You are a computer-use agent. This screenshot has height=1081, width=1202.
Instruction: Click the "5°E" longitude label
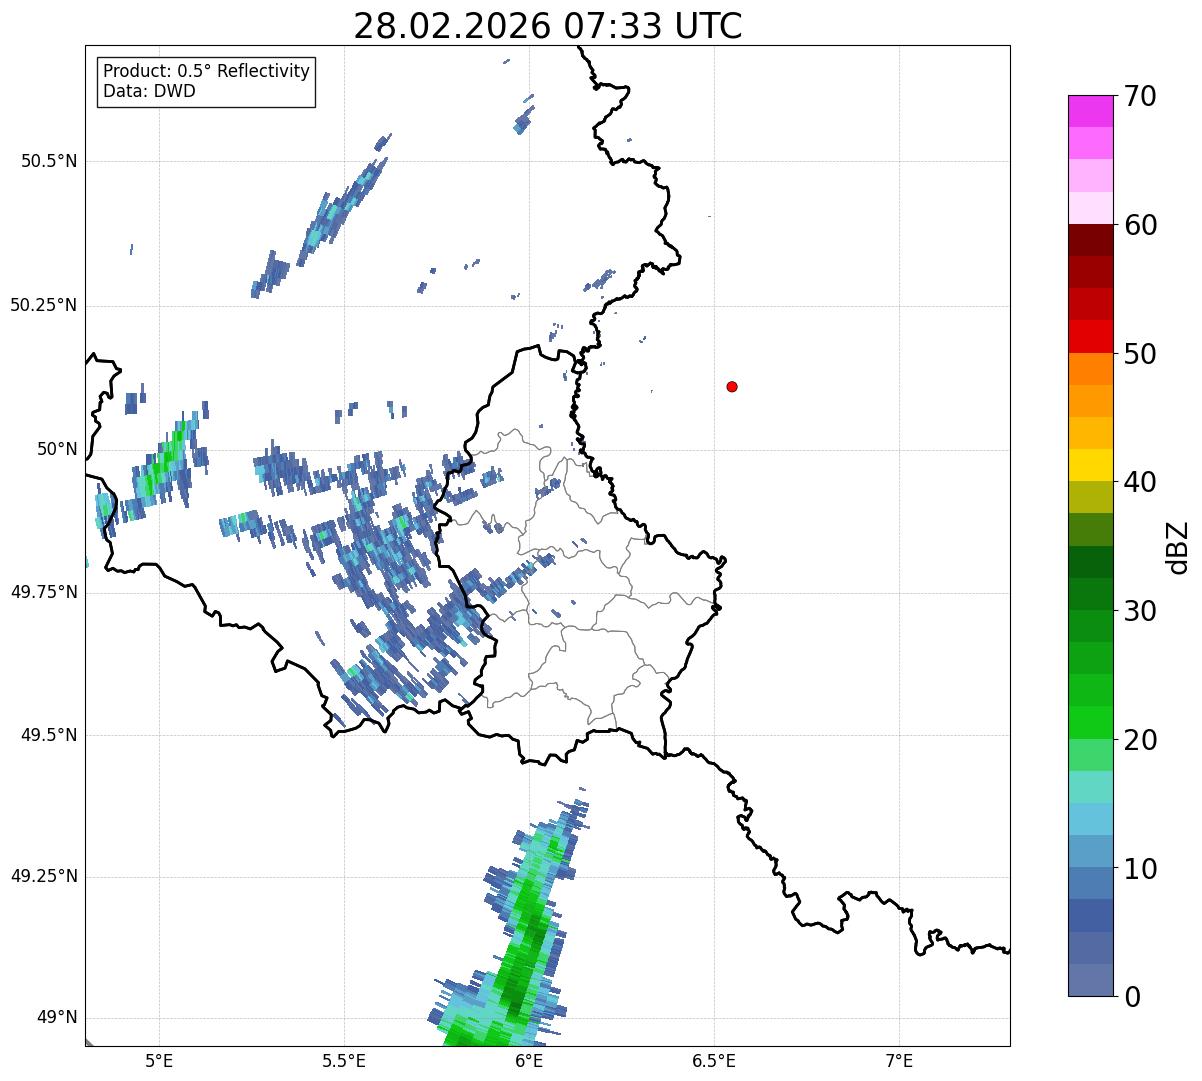(x=159, y=1060)
